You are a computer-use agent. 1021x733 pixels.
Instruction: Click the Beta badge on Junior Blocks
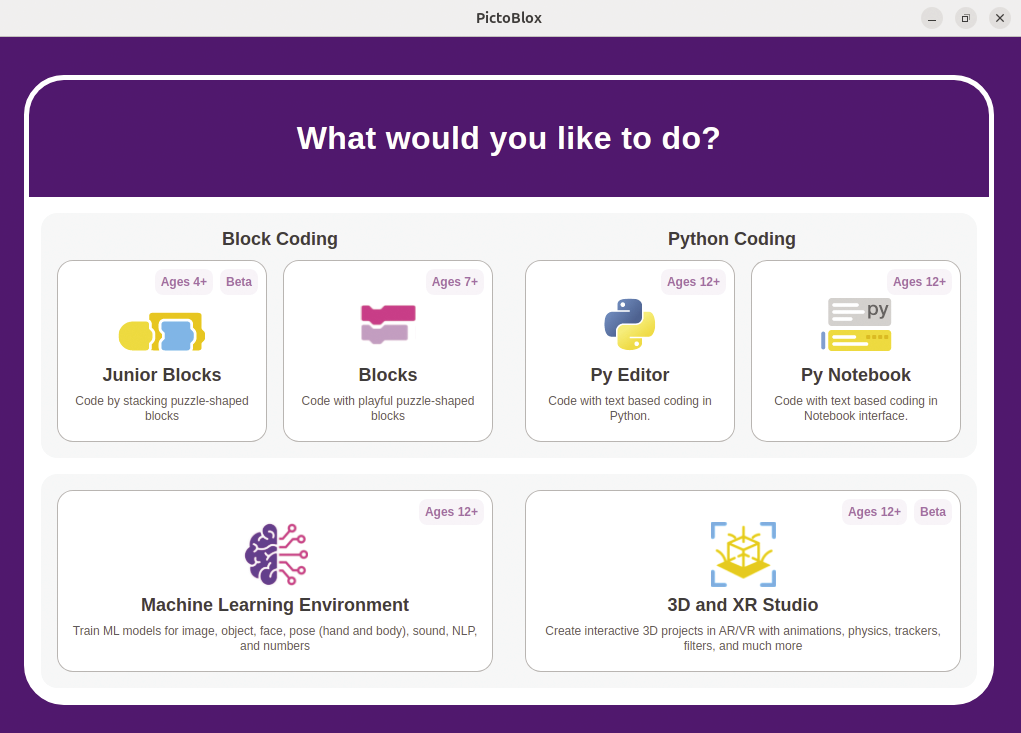[x=239, y=282]
